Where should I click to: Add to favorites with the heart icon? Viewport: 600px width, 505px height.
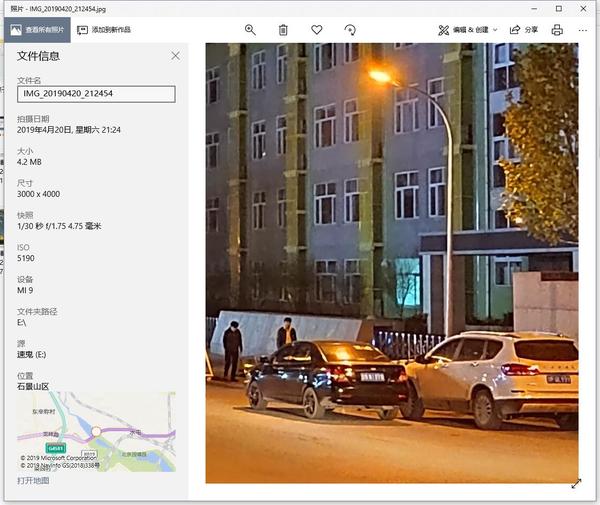(316, 29)
